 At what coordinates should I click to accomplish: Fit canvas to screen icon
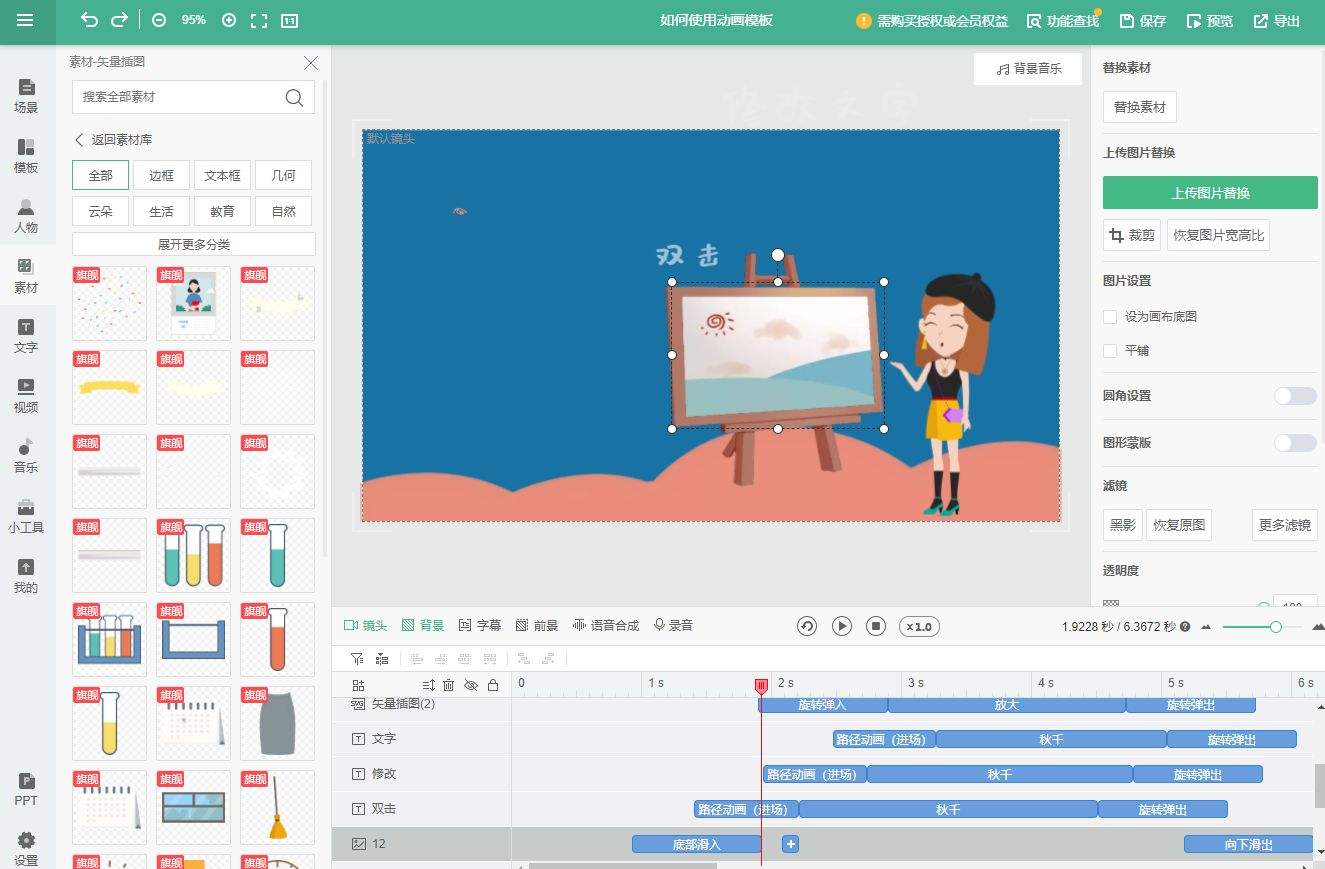point(259,20)
